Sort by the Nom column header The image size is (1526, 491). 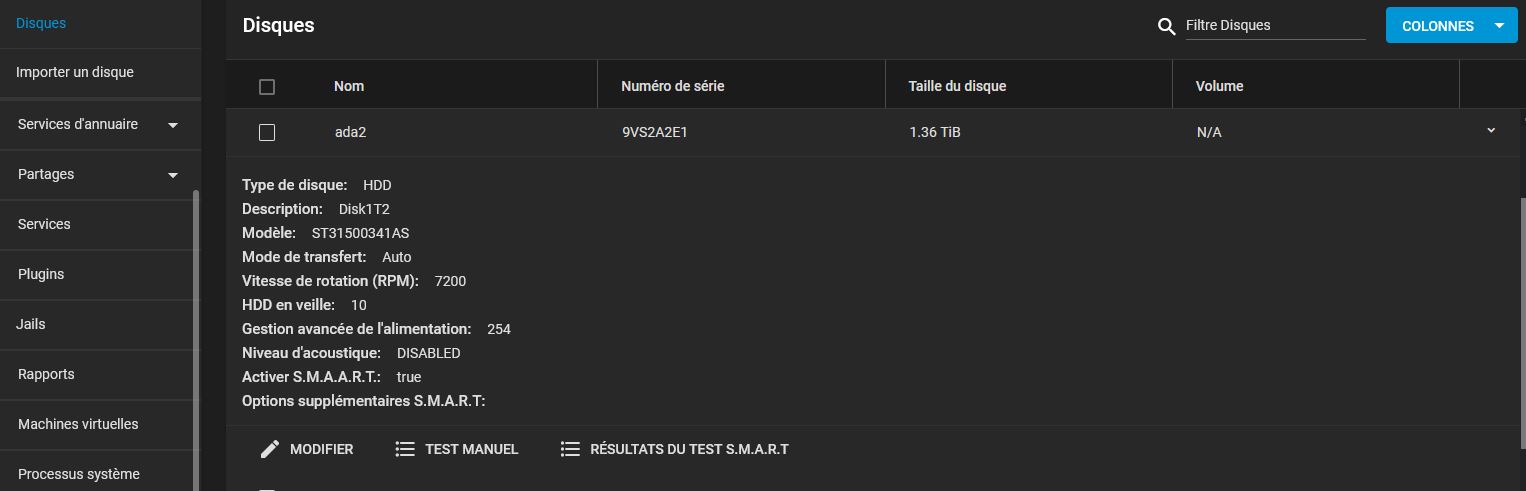[x=349, y=86]
